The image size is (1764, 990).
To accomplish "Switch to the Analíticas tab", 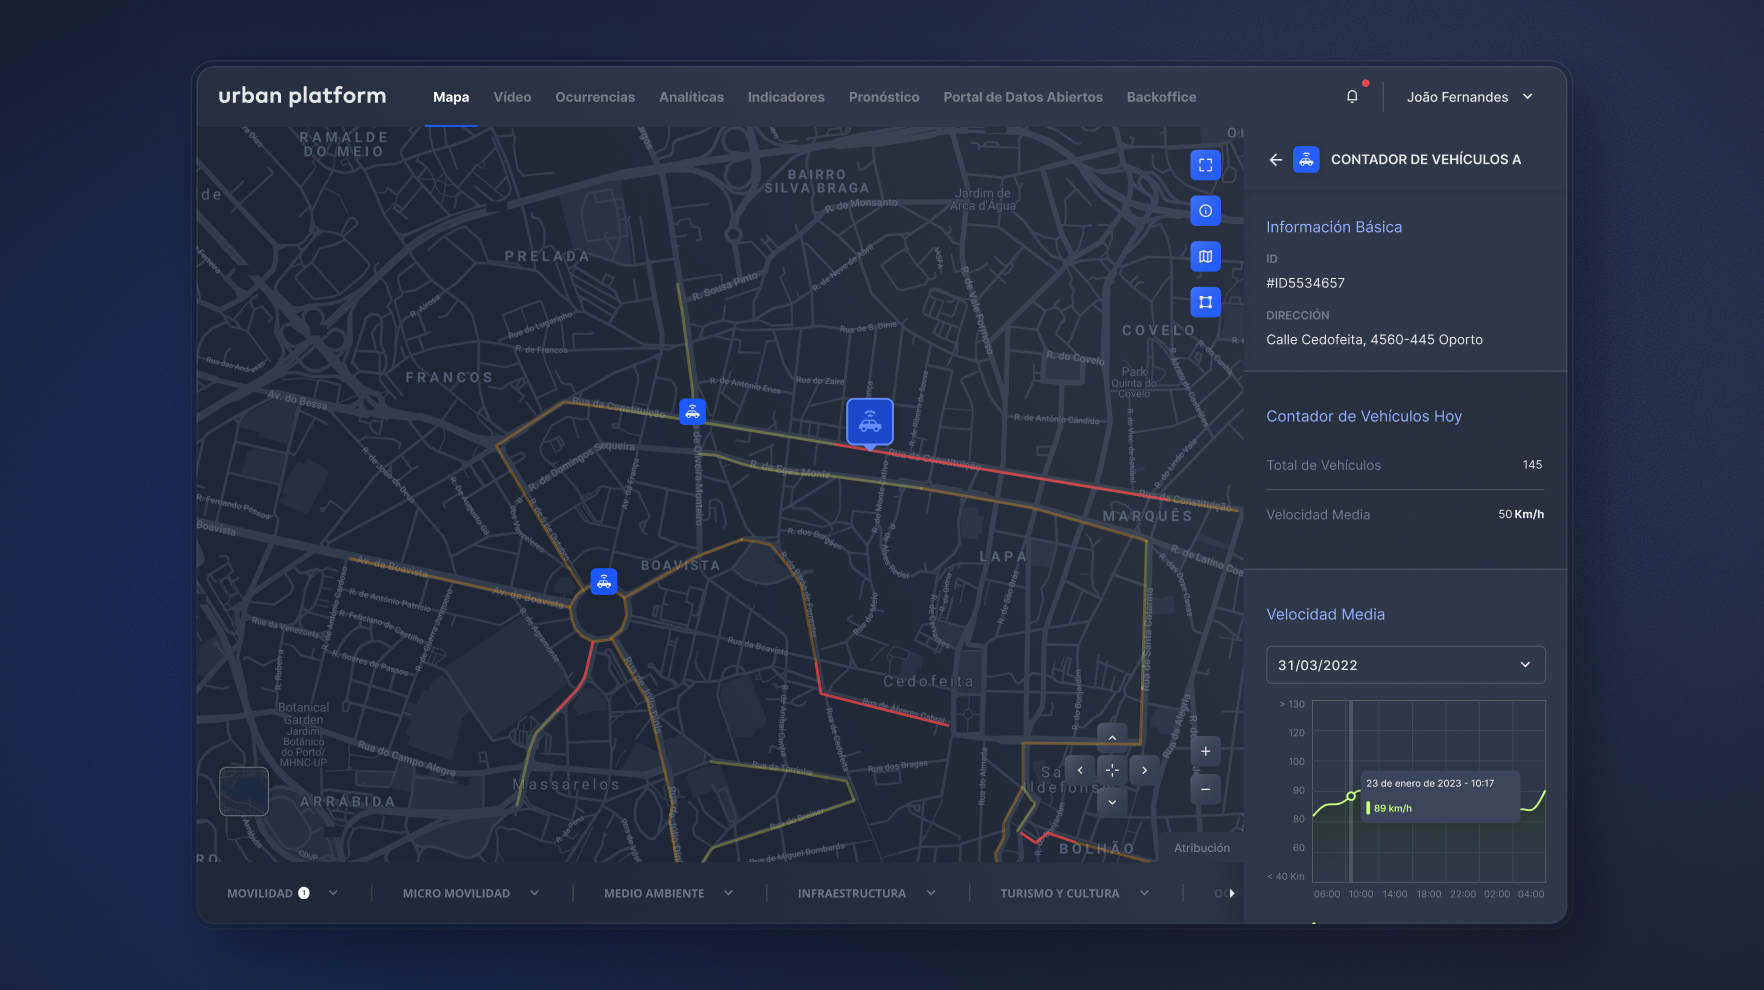I will coord(691,97).
